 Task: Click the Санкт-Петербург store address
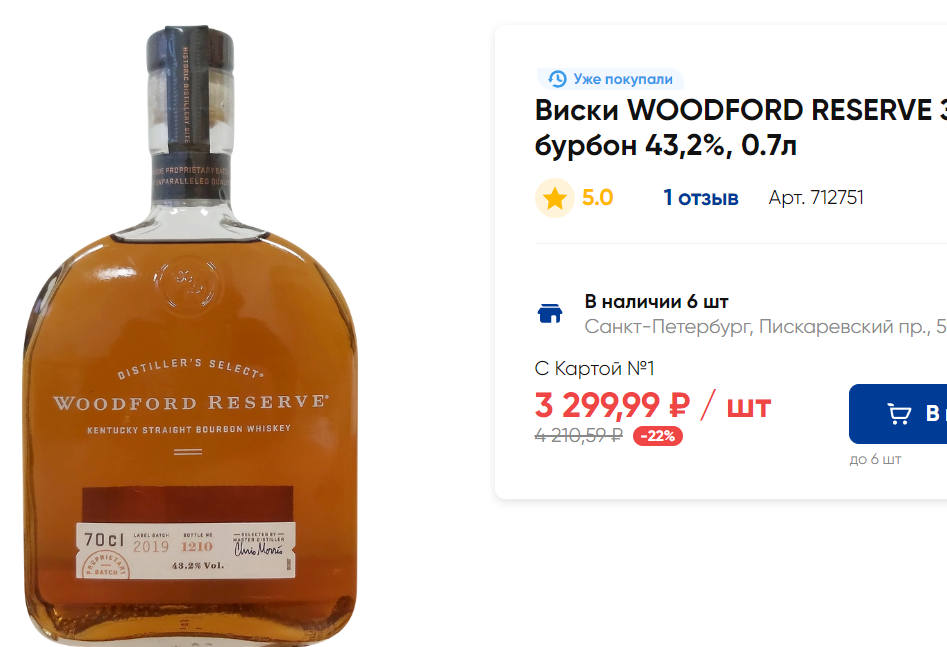765,327
